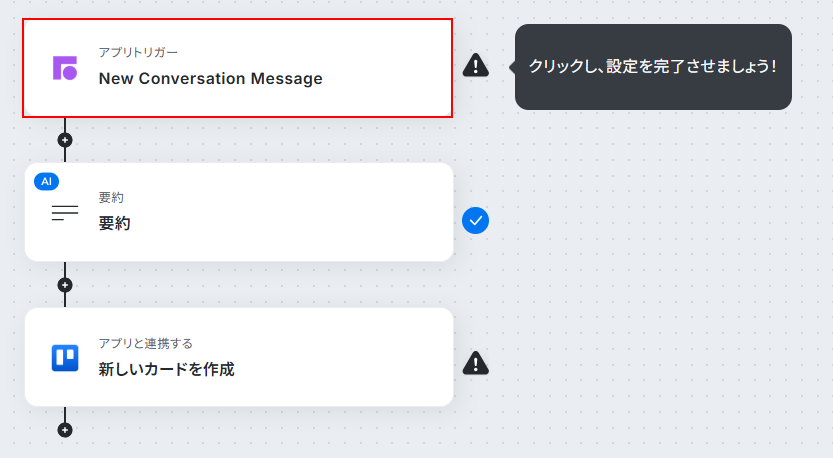Click the blue checkmark next to 要約

click(475, 220)
